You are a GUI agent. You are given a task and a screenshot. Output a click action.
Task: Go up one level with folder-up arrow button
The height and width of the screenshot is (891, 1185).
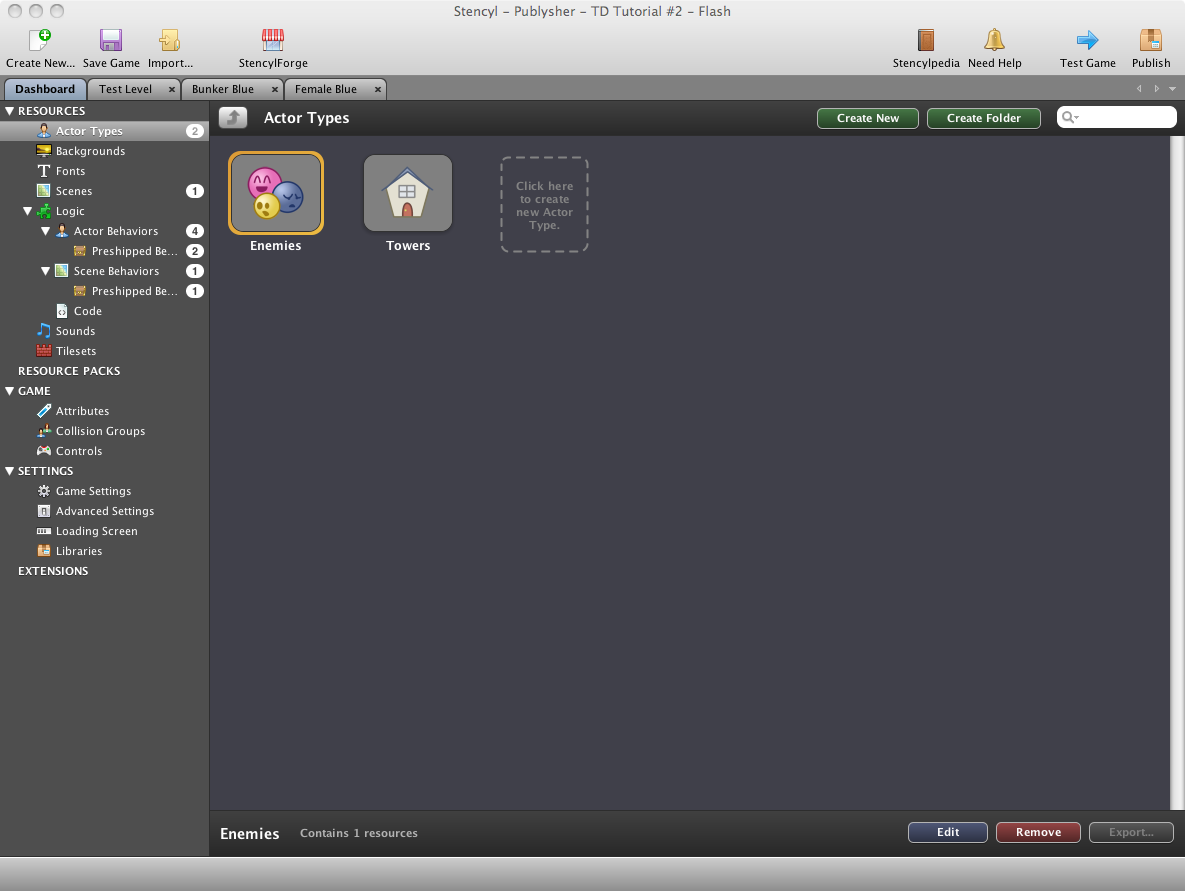point(233,117)
